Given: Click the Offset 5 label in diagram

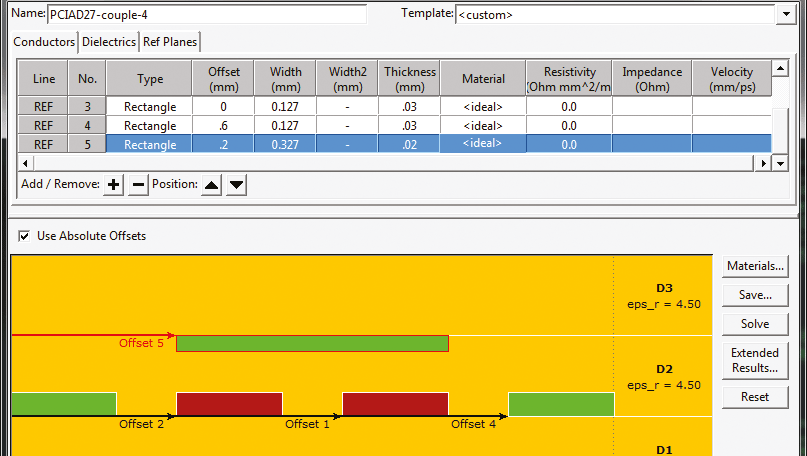Looking at the screenshot, I should [x=142, y=343].
